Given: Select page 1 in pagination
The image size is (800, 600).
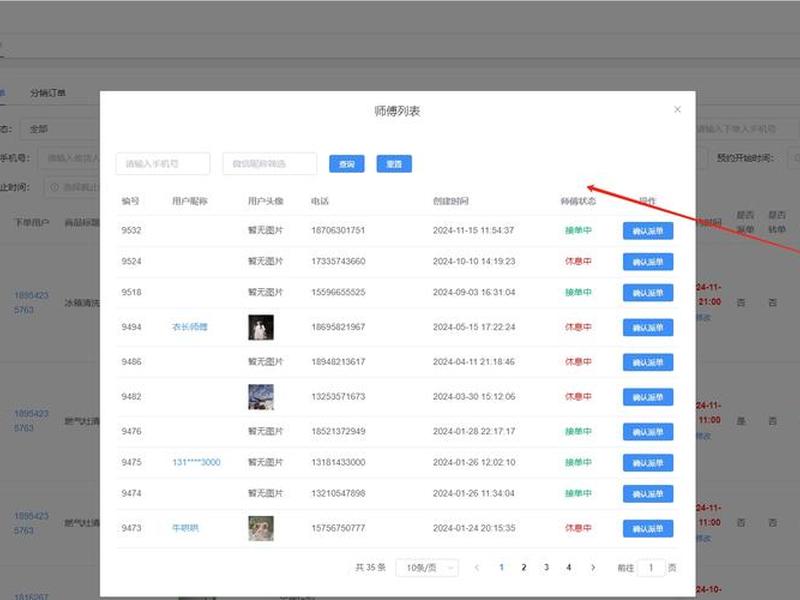Looking at the screenshot, I should 502,567.
